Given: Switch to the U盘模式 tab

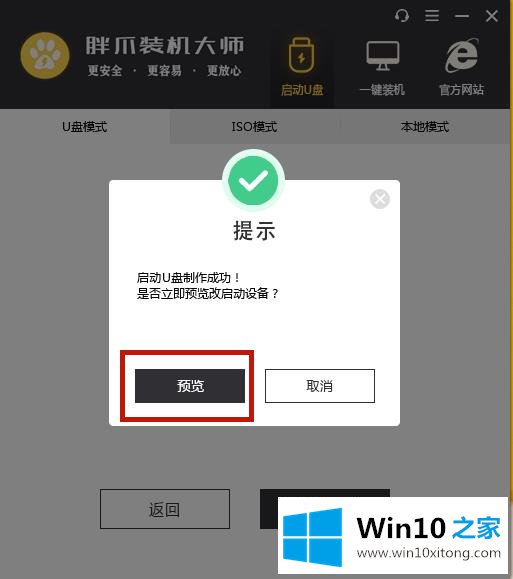Looking at the screenshot, I should 85,127.
